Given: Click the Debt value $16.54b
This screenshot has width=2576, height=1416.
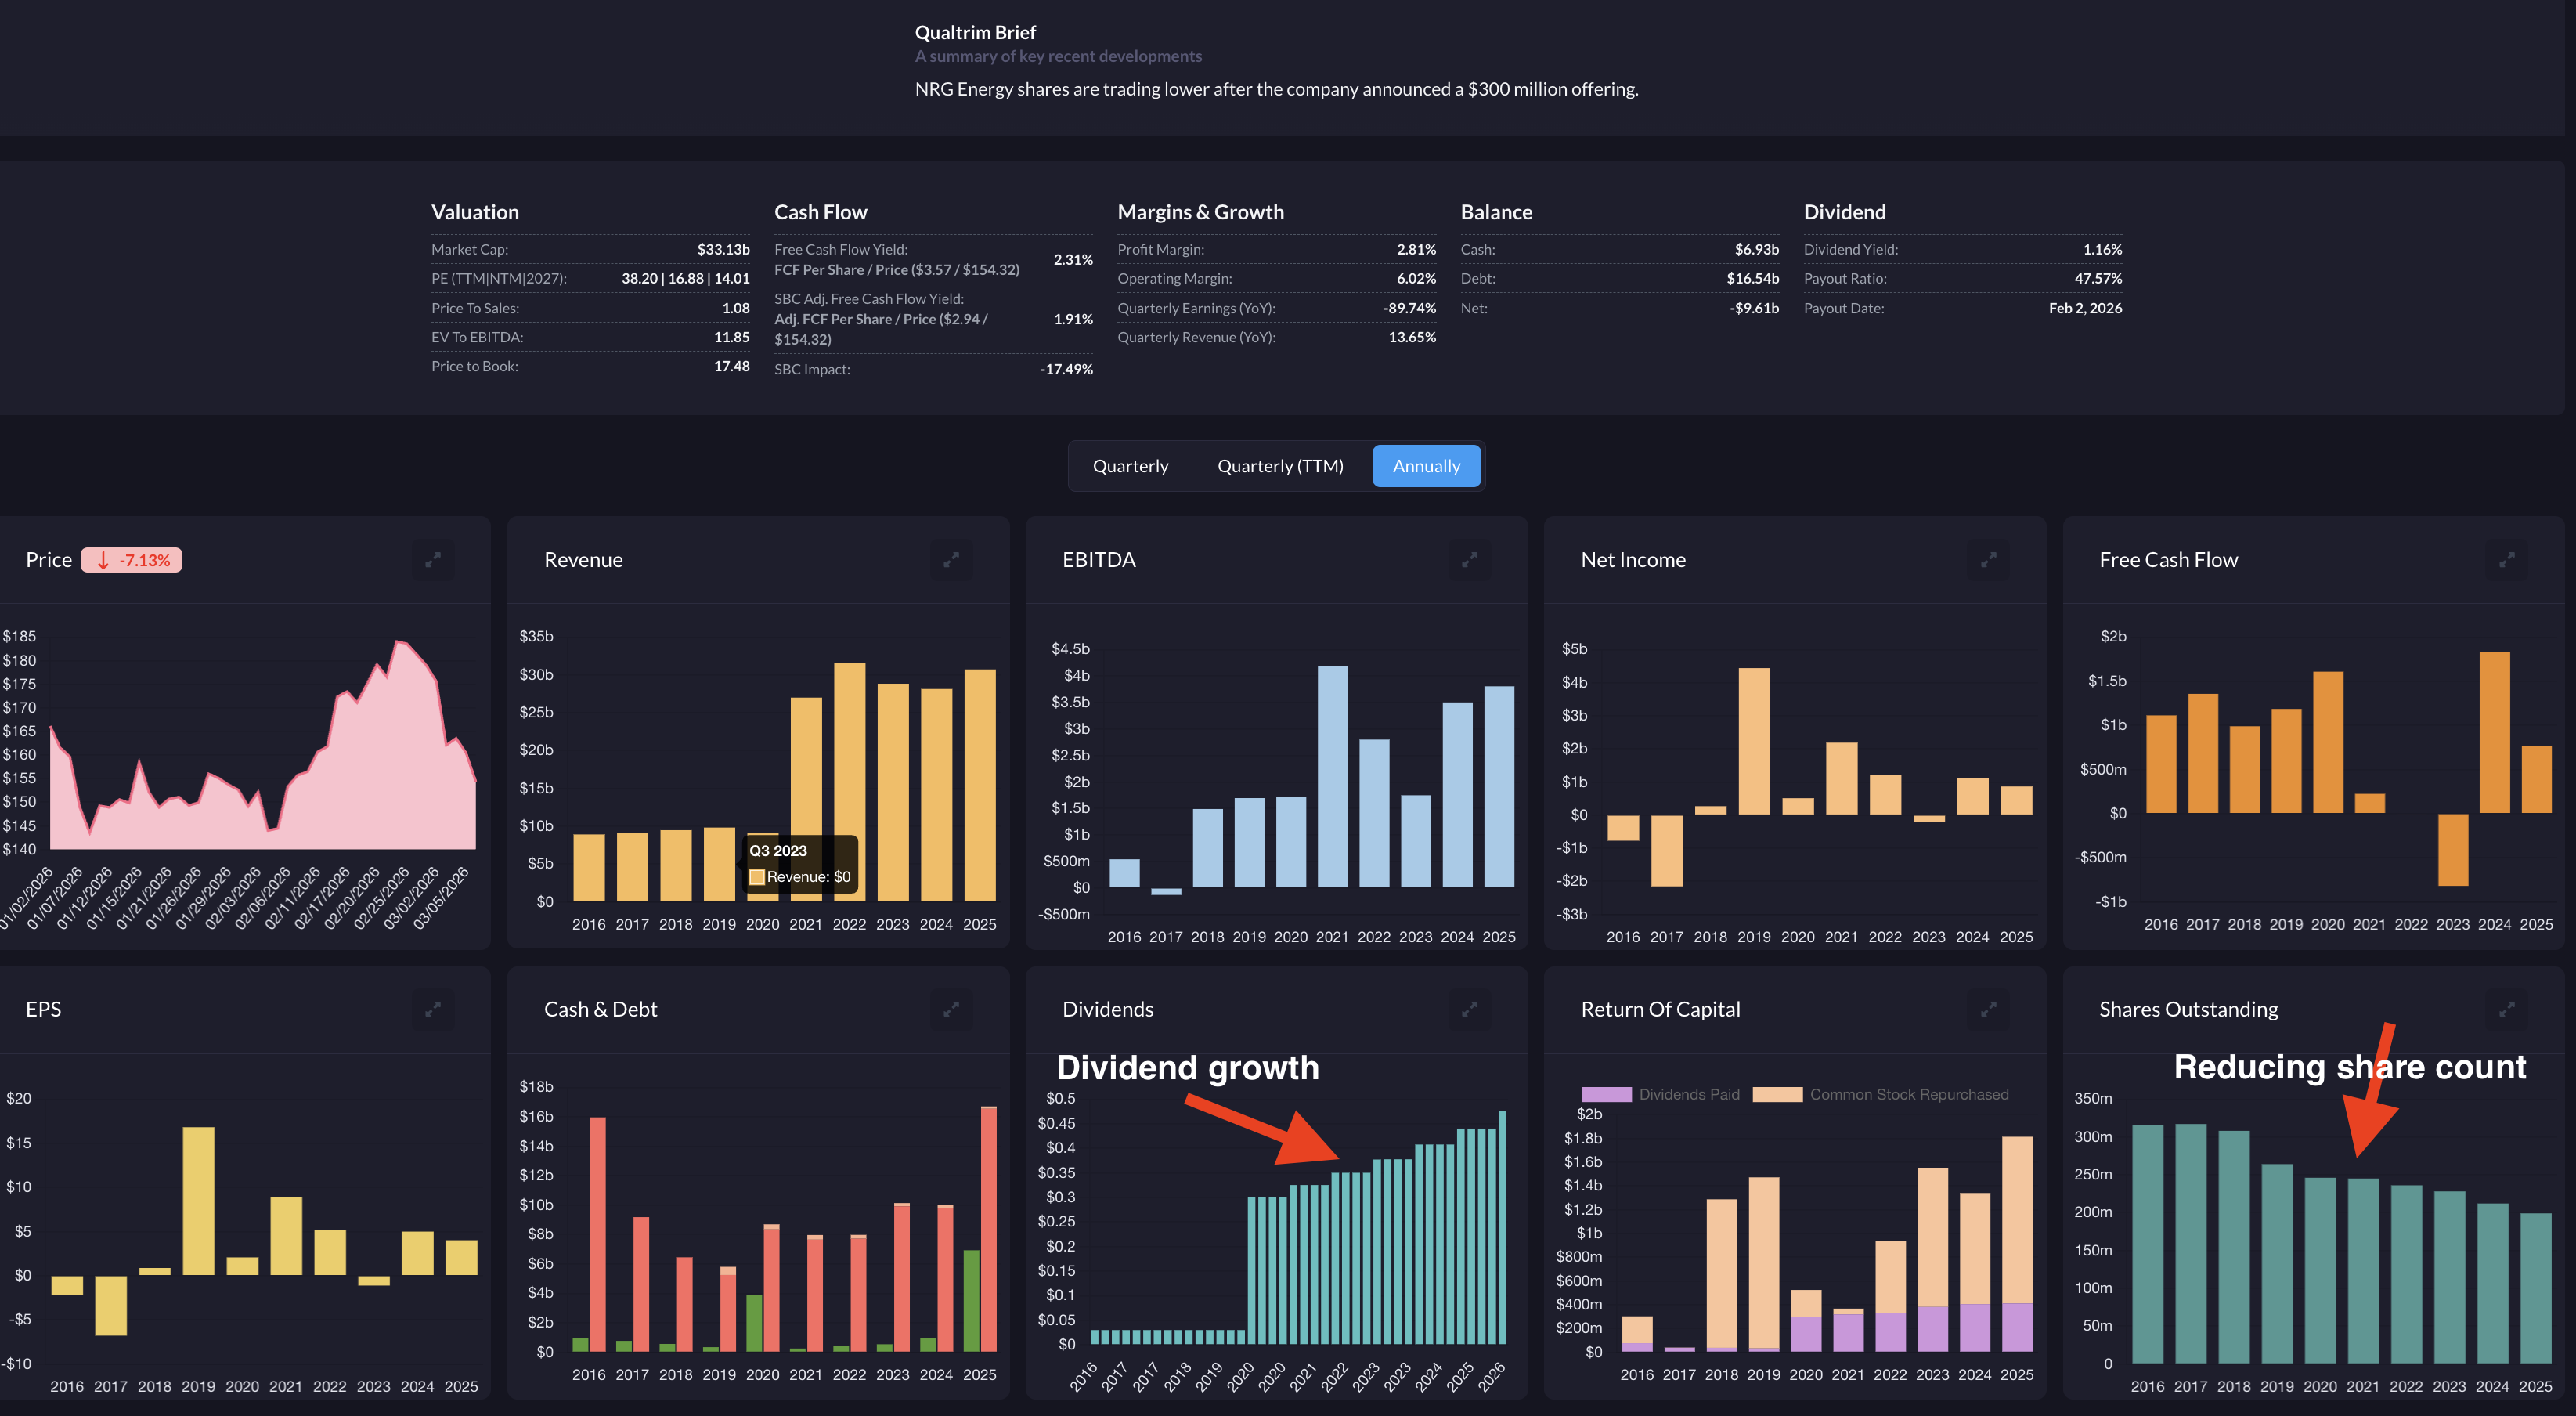Looking at the screenshot, I should [x=1752, y=278].
